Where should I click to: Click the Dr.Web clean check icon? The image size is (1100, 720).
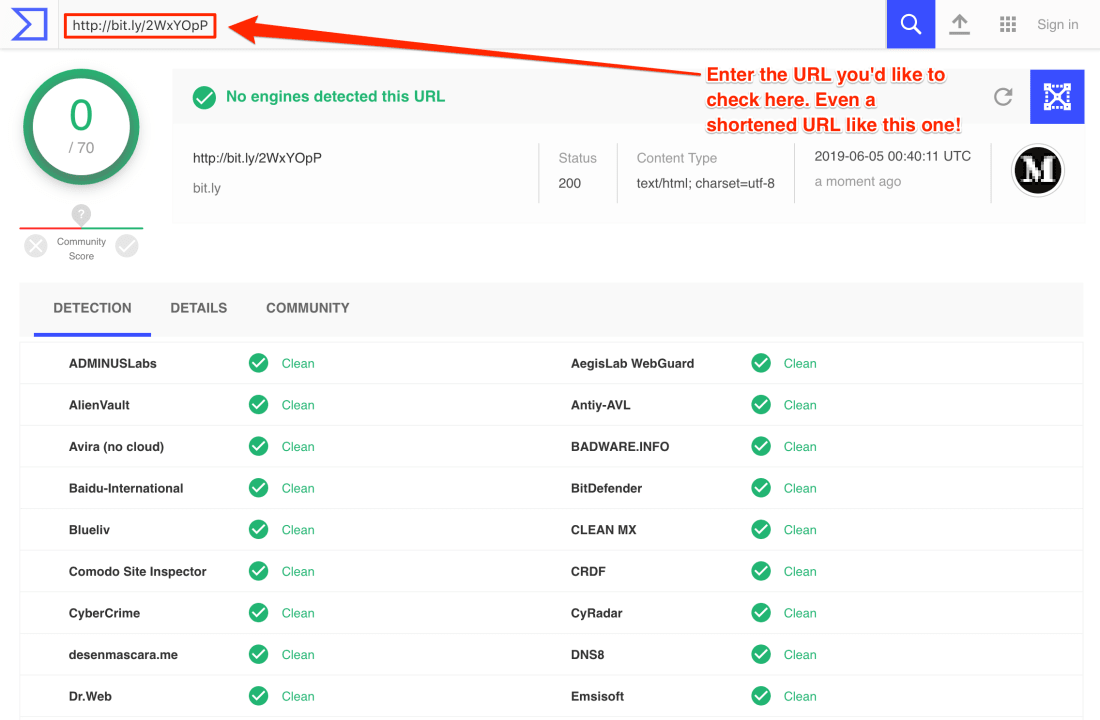point(258,696)
